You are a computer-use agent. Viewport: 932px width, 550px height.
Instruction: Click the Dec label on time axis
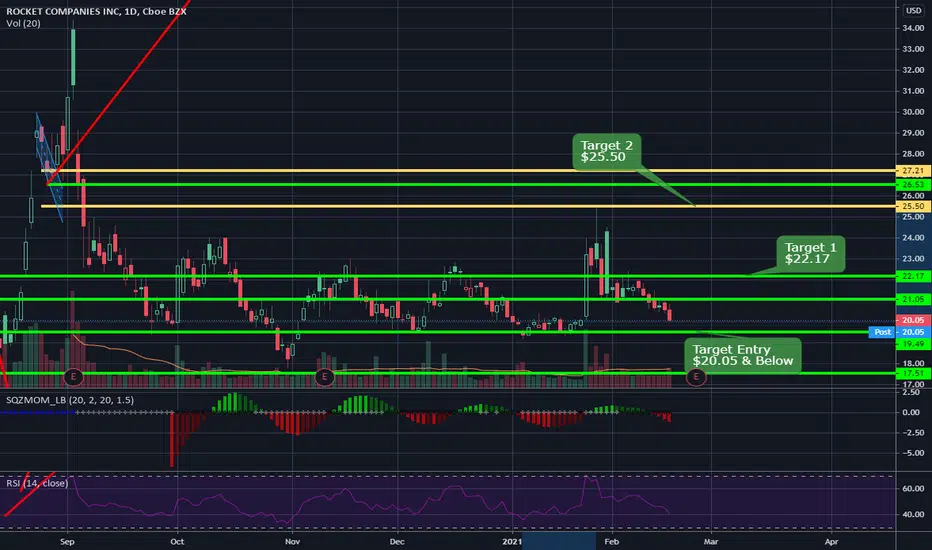[396, 542]
